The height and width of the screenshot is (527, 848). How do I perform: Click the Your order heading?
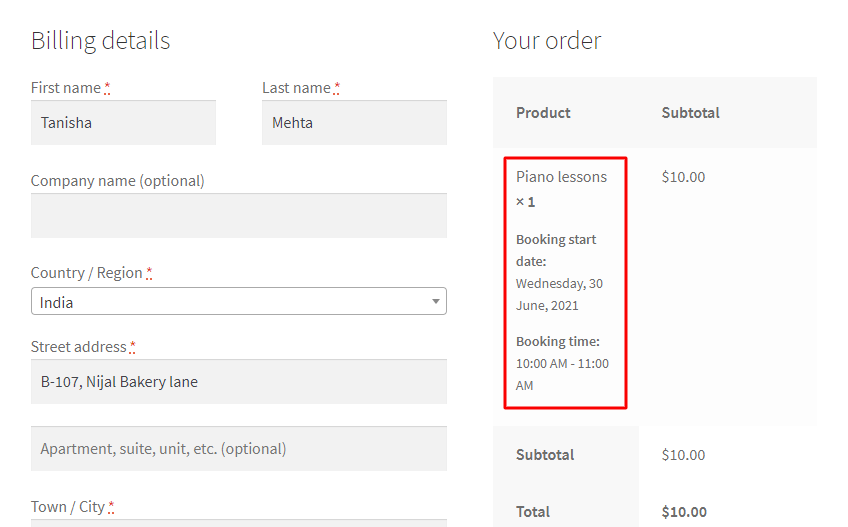[x=547, y=41]
